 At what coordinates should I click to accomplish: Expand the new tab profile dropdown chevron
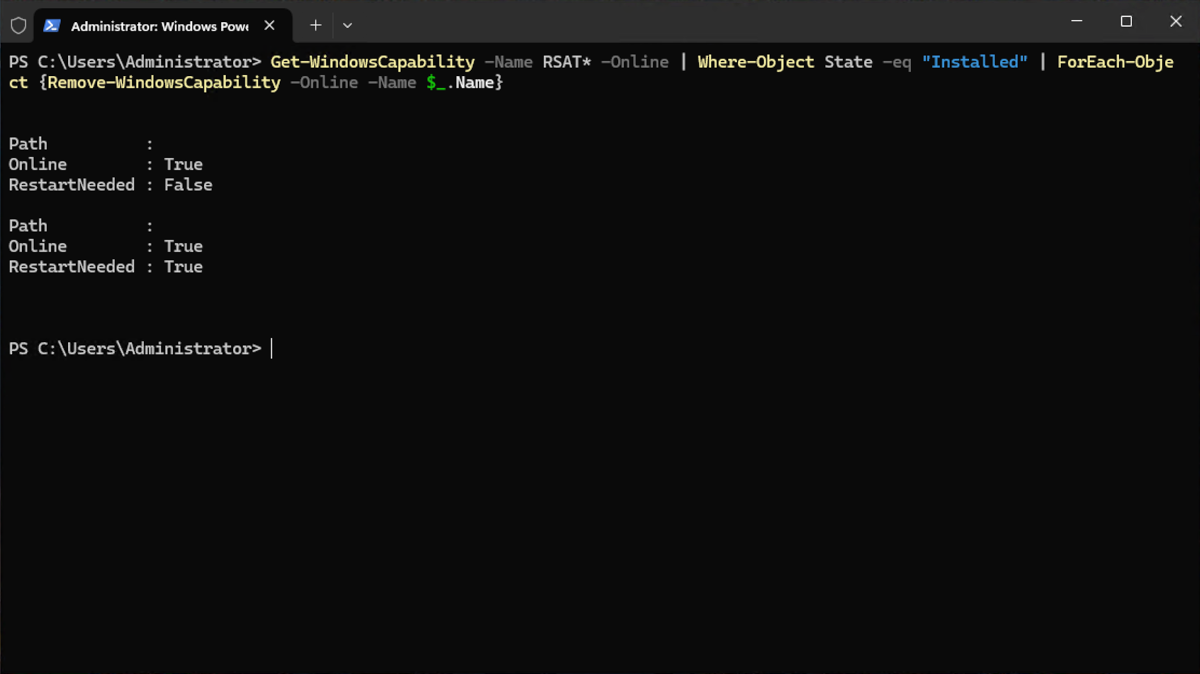point(347,25)
